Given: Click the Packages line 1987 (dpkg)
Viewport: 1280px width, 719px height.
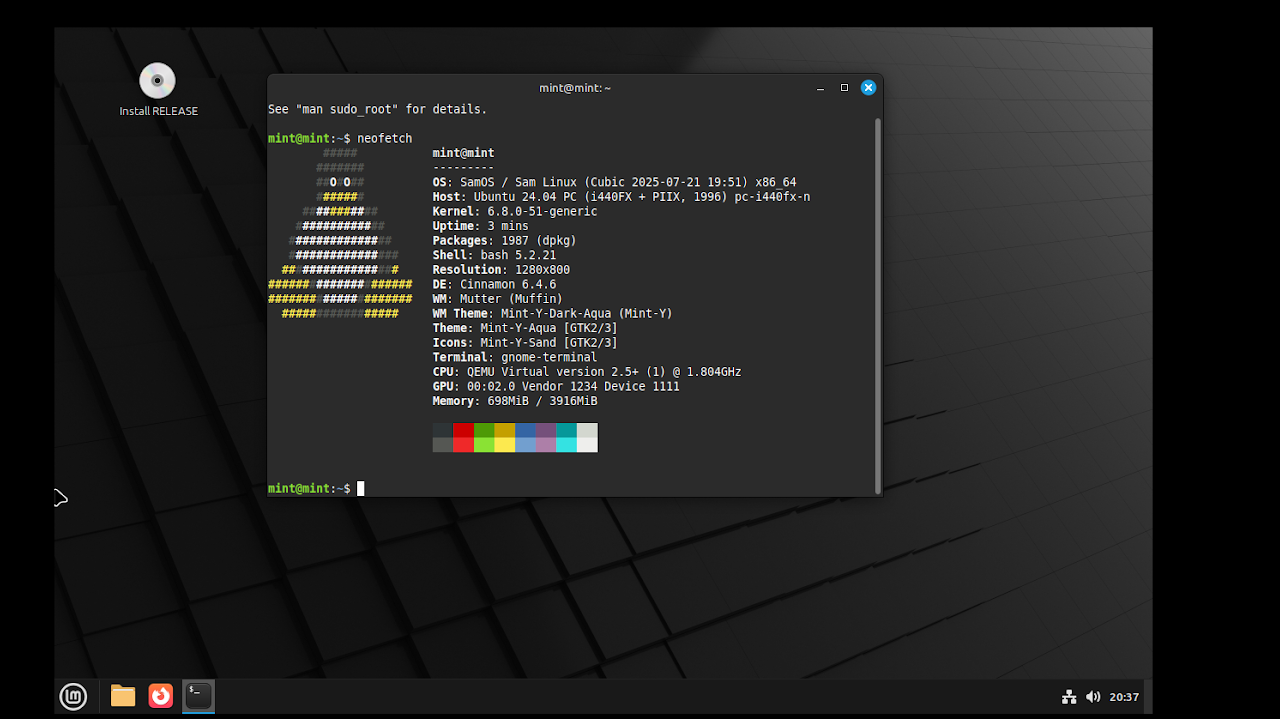Looking at the screenshot, I should [x=504, y=240].
